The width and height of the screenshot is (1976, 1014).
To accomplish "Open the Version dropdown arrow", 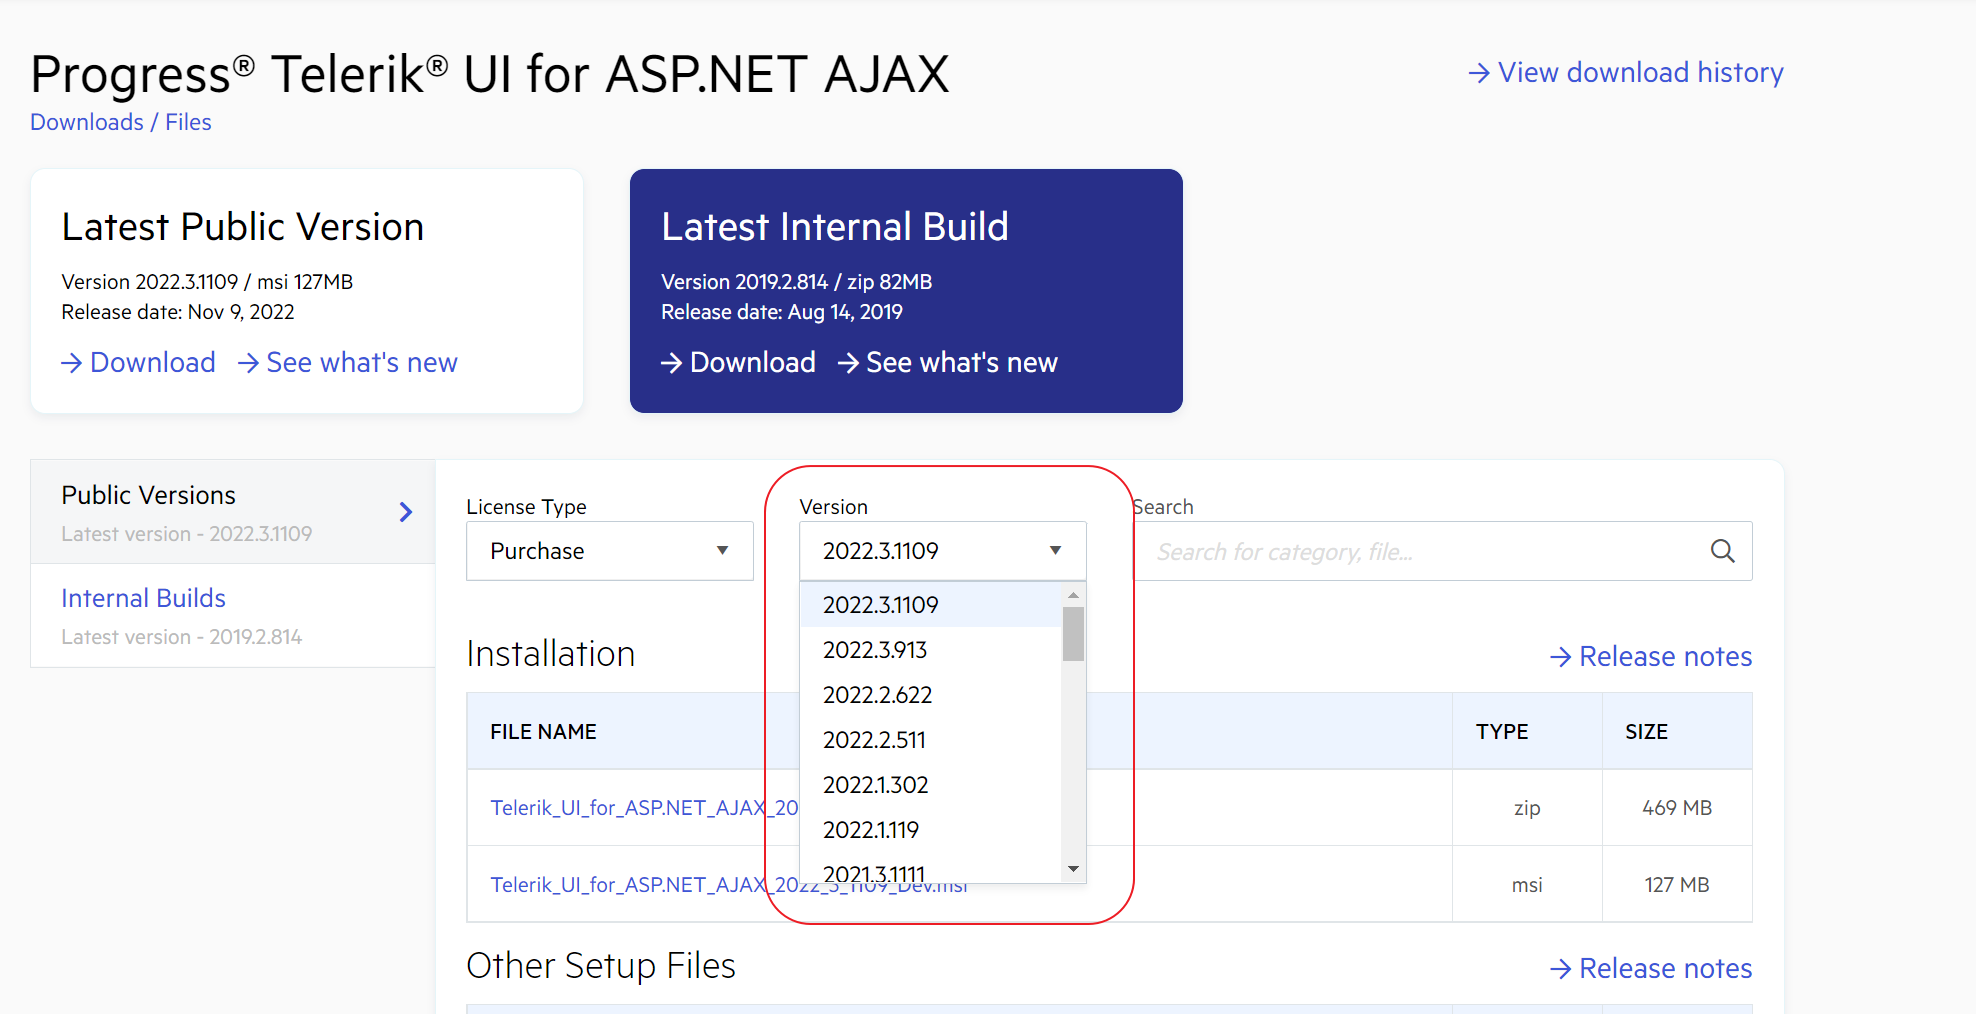I will click(x=1055, y=551).
